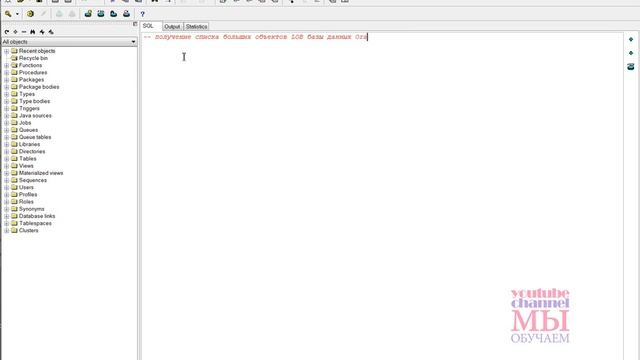Click the blue question mark Help icon

142,14
